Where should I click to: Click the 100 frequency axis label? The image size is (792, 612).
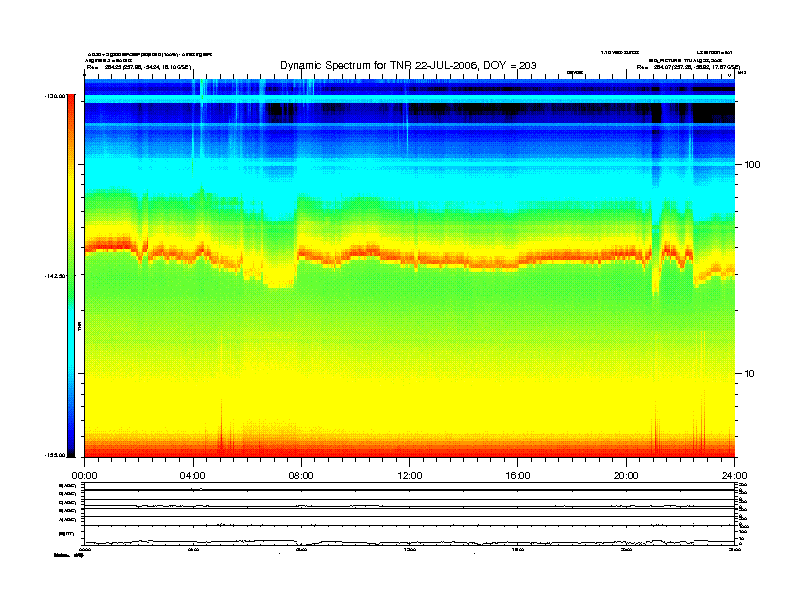752,165
